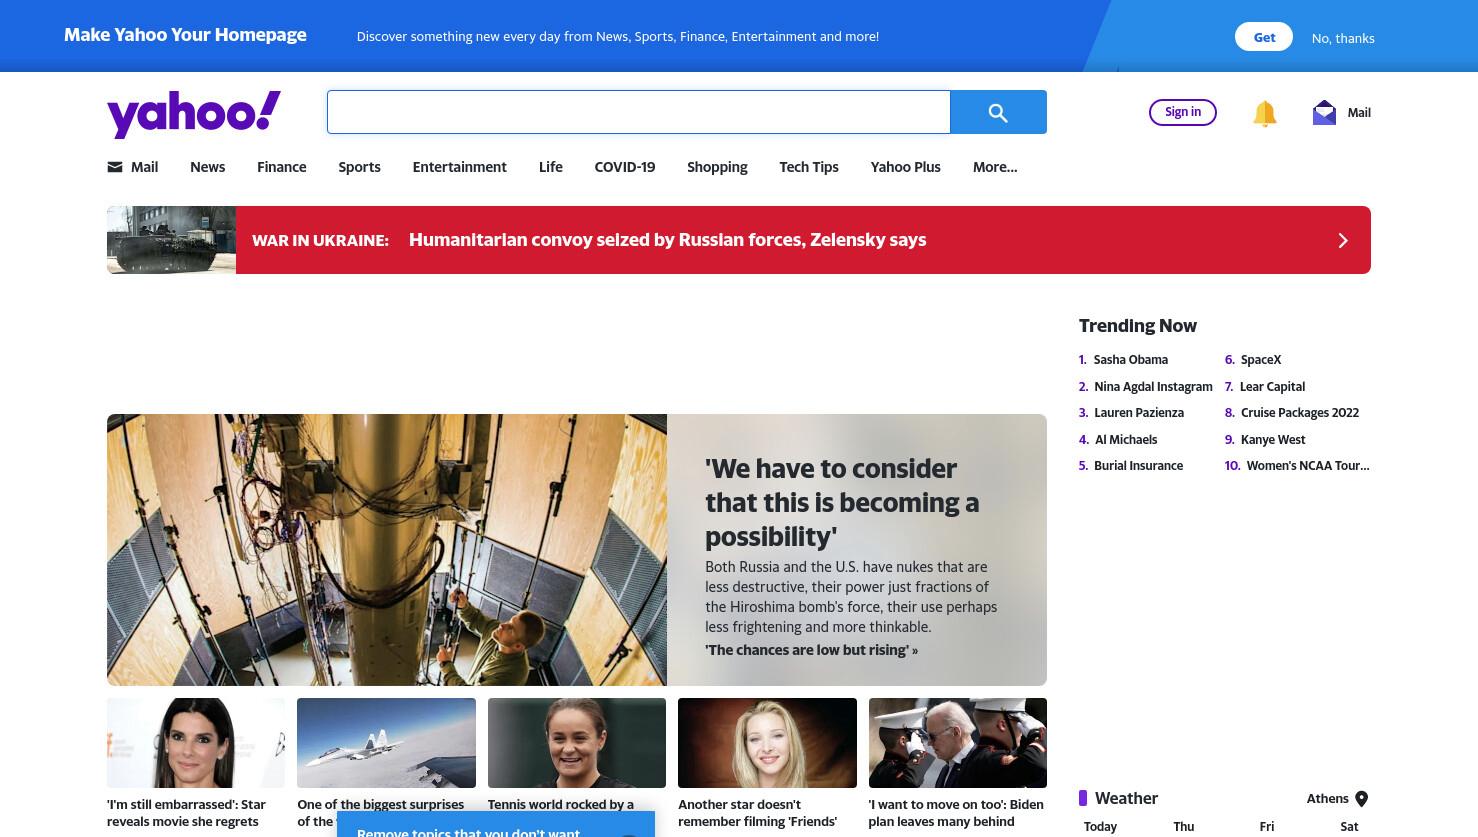Screen dimensions: 1478x837
Task: Select the trending topic Al Michaels
Action: click(x=1126, y=439)
